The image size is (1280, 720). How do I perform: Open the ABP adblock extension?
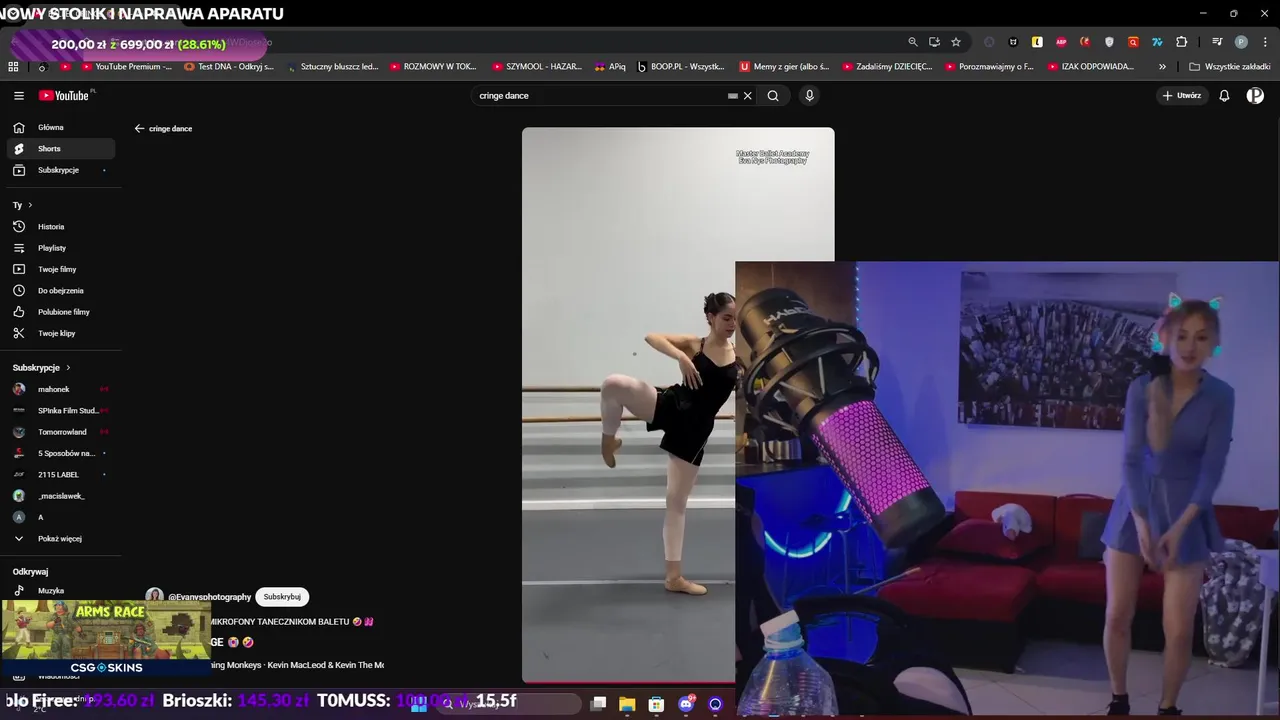pos(1061,42)
